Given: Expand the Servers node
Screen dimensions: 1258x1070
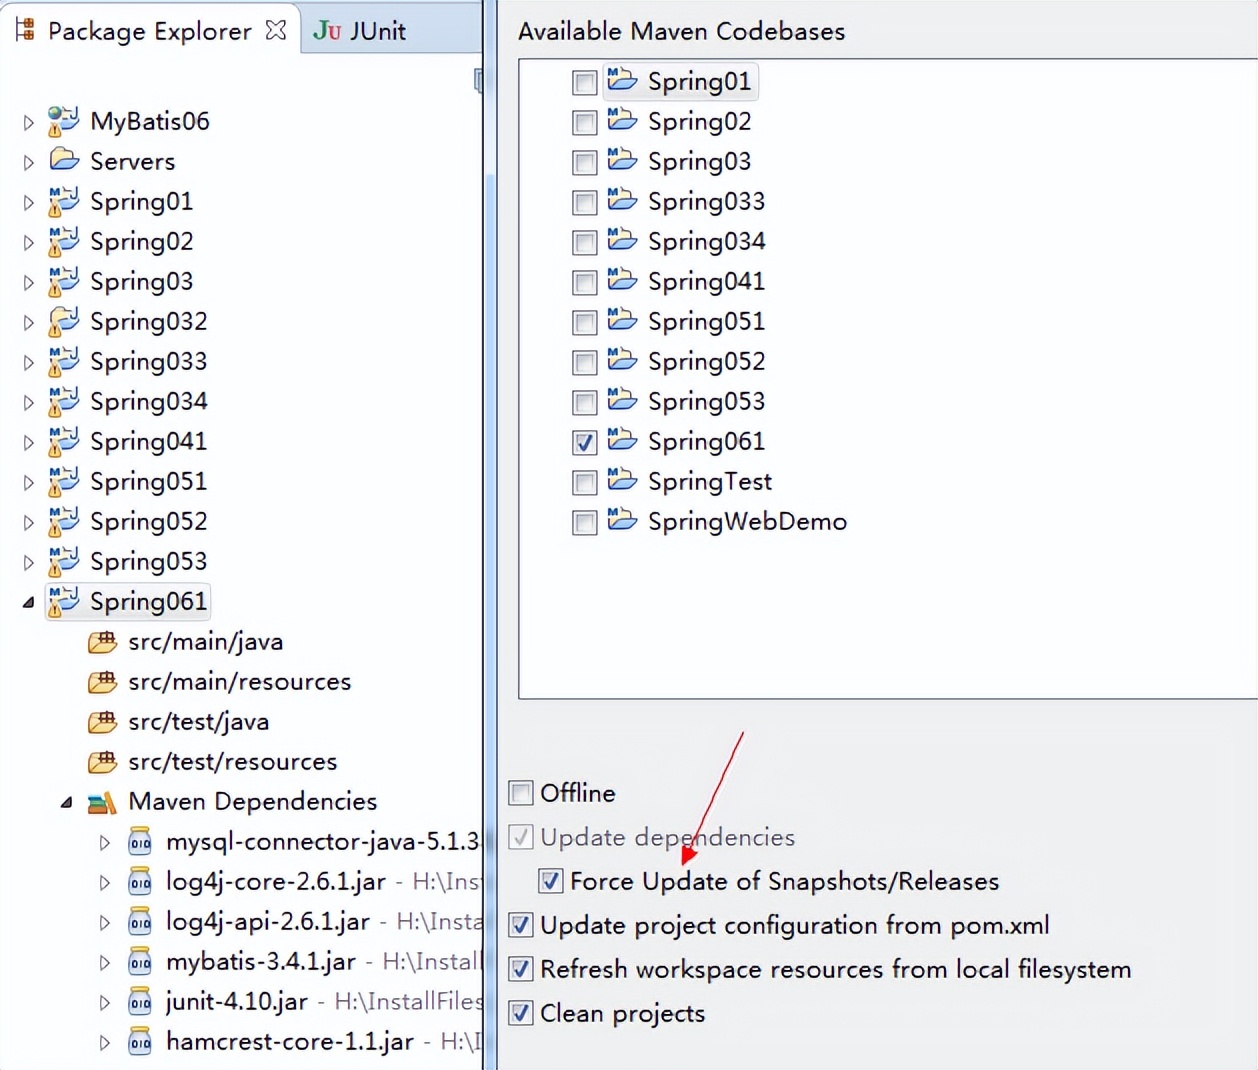Looking at the screenshot, I should pos(28,162).
